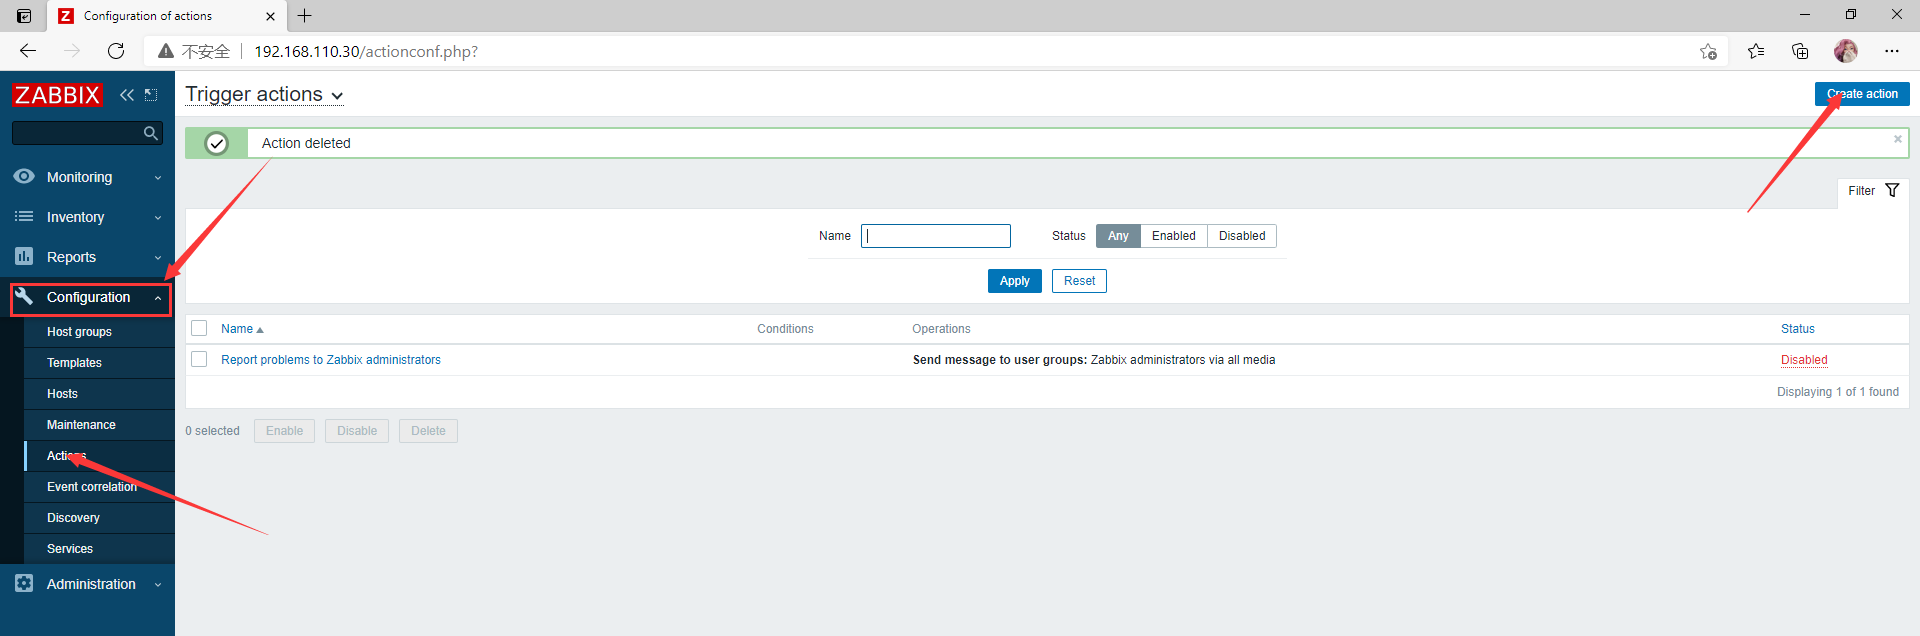Toggle the Disabled status link
Screen dimensions: 1920x636
(x=1804, y=360)
